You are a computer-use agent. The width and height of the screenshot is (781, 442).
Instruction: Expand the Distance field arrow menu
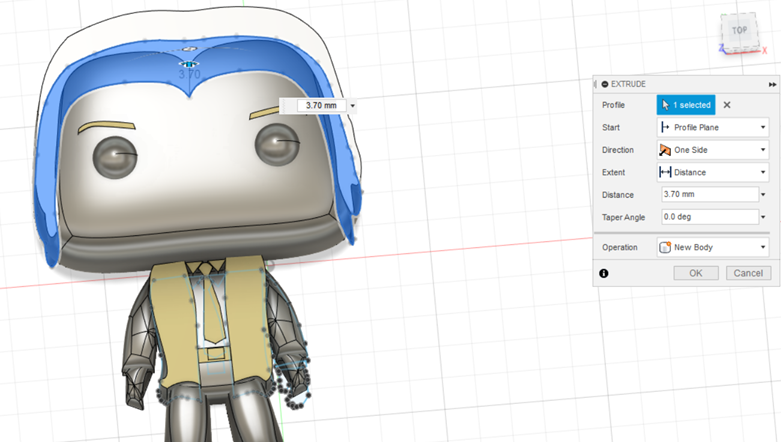[763, 195]
